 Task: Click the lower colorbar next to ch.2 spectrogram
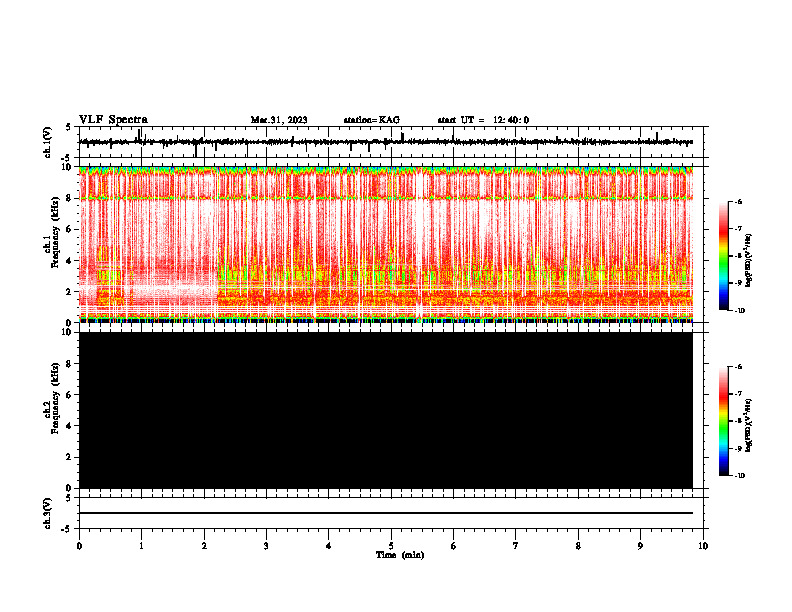point(723,421)
